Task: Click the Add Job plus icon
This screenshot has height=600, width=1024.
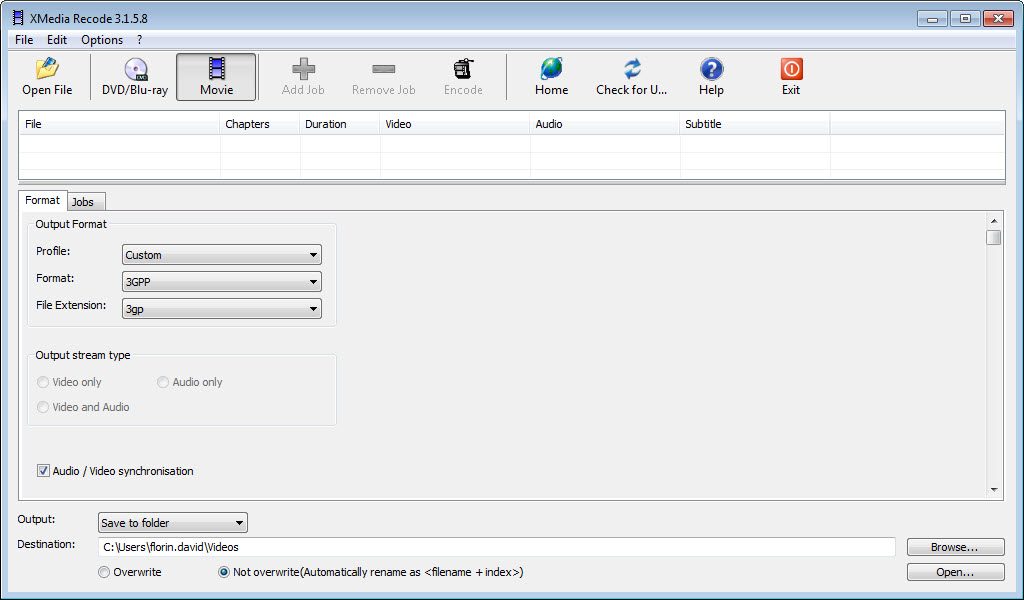Action: click(303, 69)
